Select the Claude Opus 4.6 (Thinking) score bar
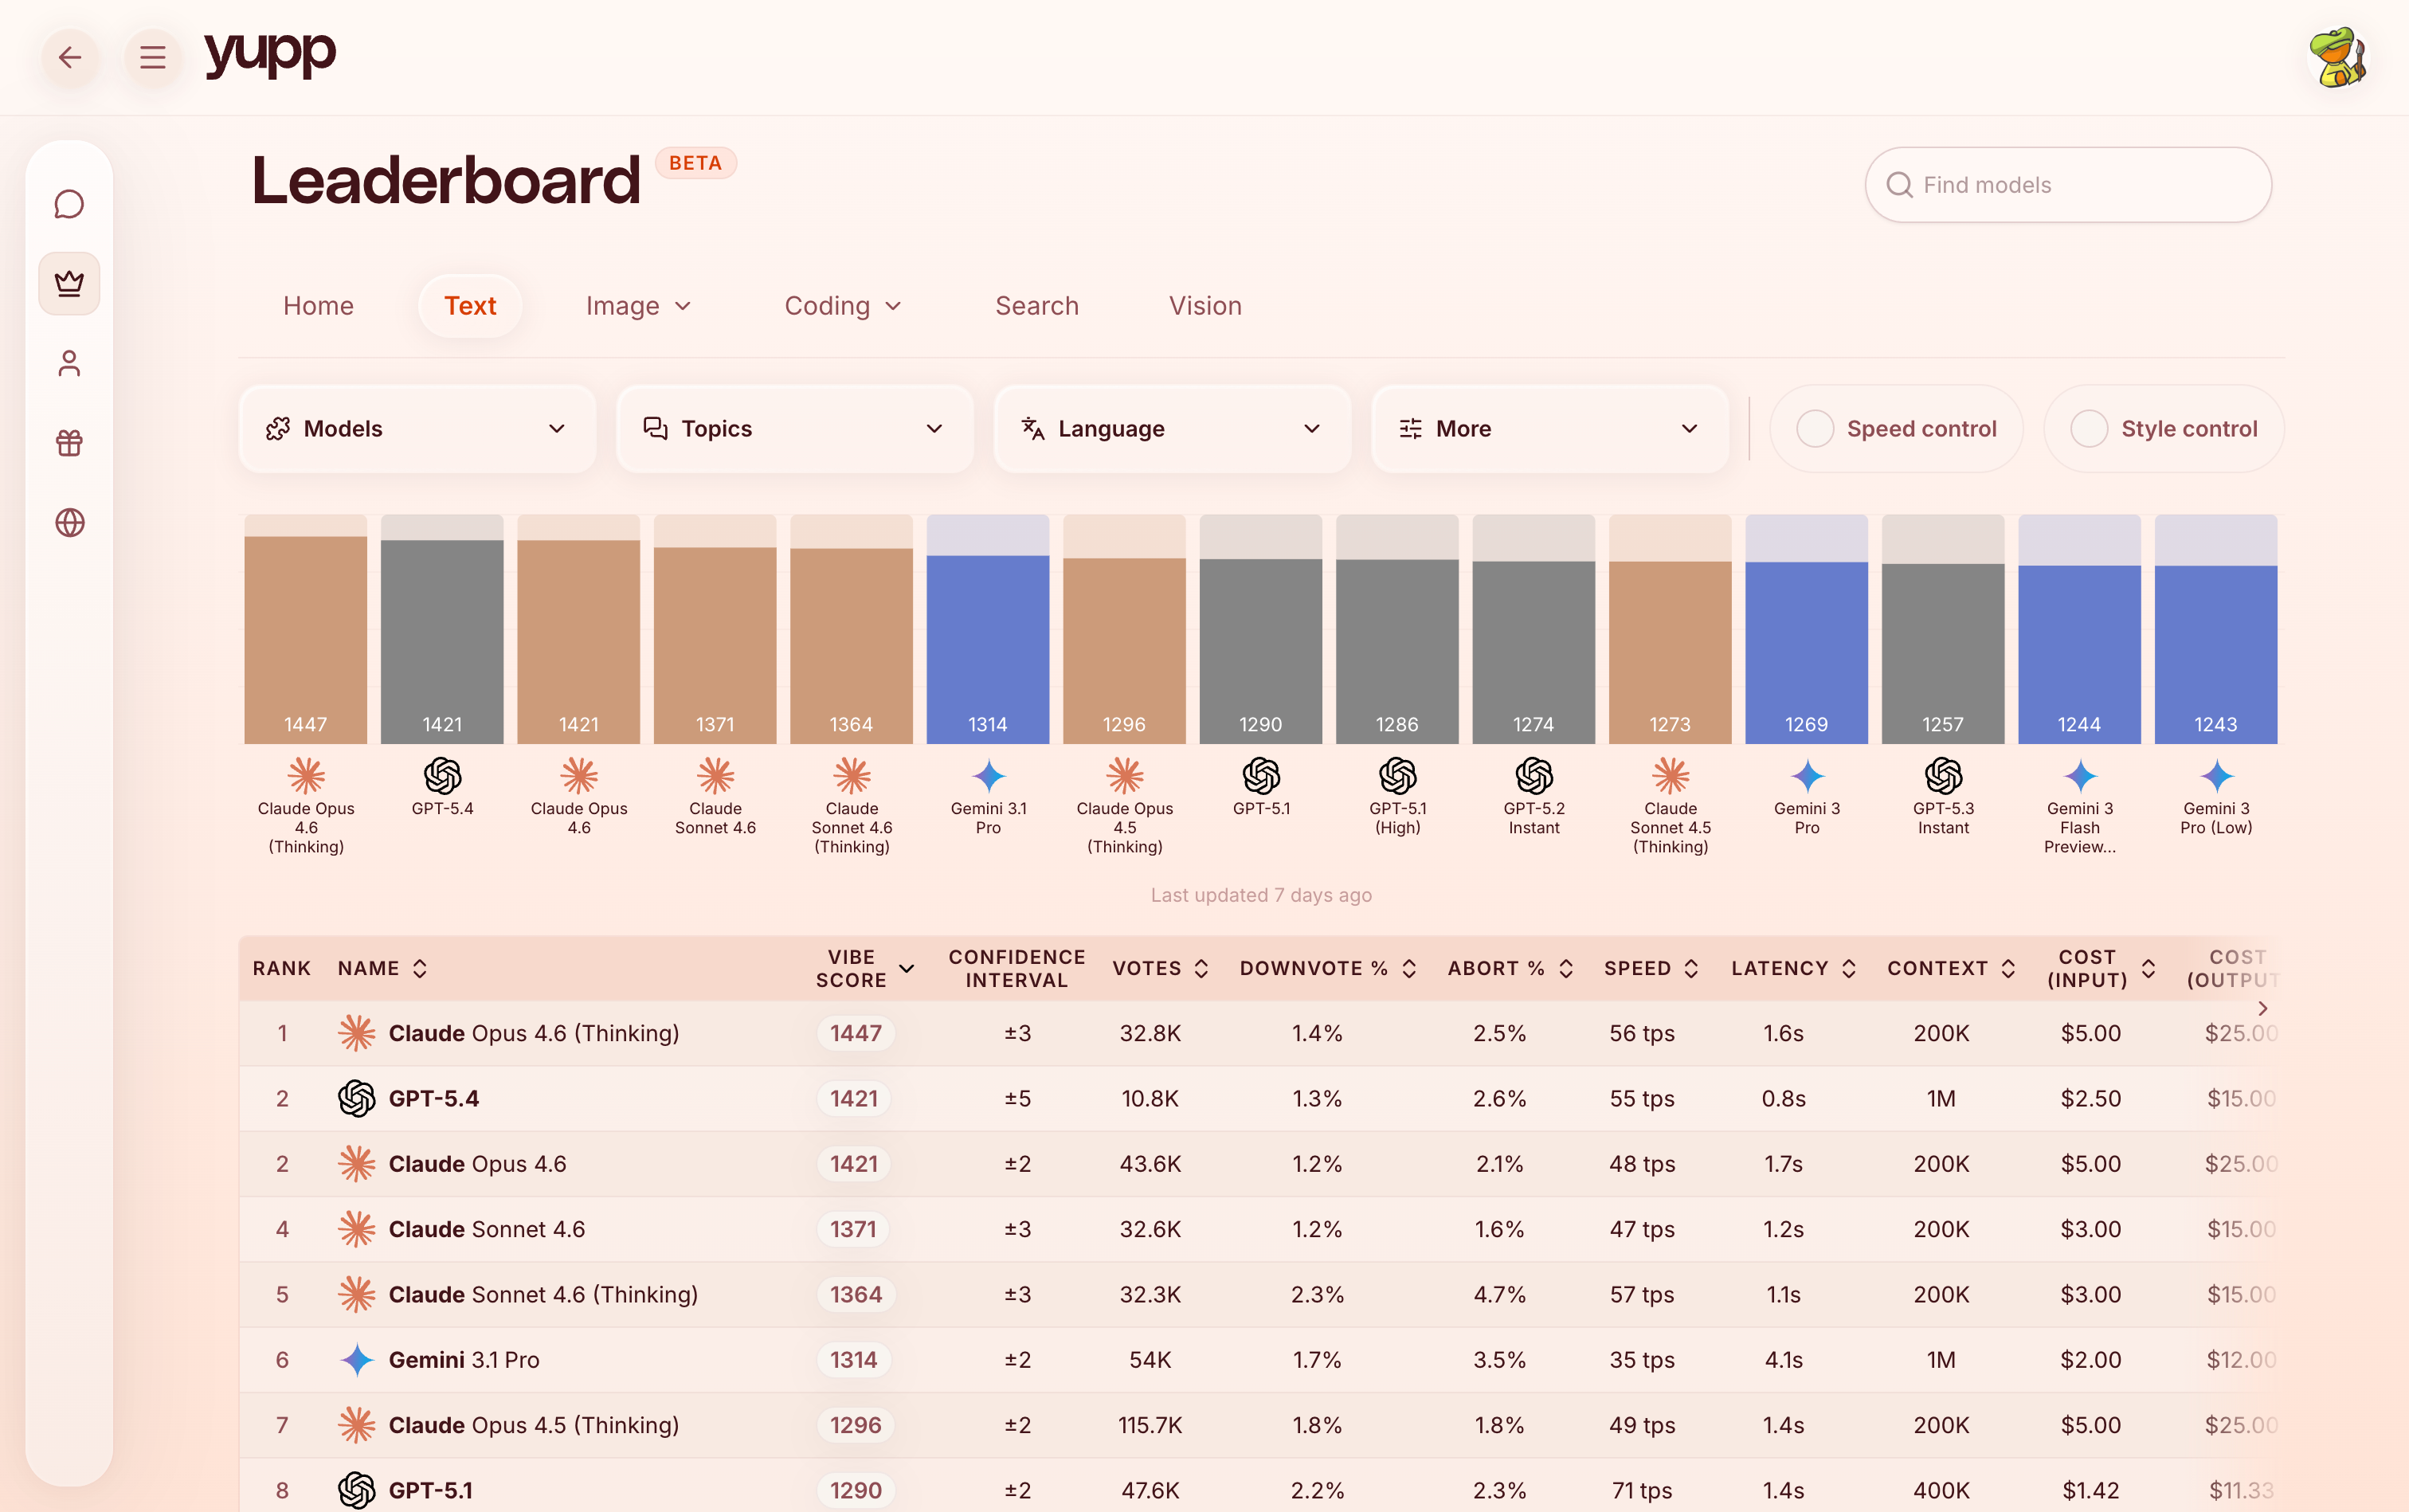 click(305, 630)
